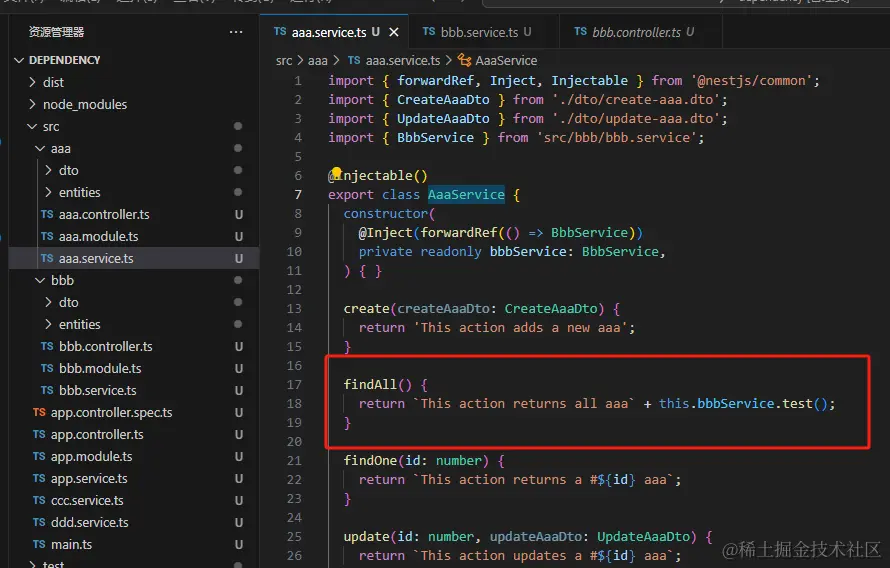The width and height of the screenshot is (890, 568).
Task: Click the TS icon beside main.ts
Action: click(39, 545)
